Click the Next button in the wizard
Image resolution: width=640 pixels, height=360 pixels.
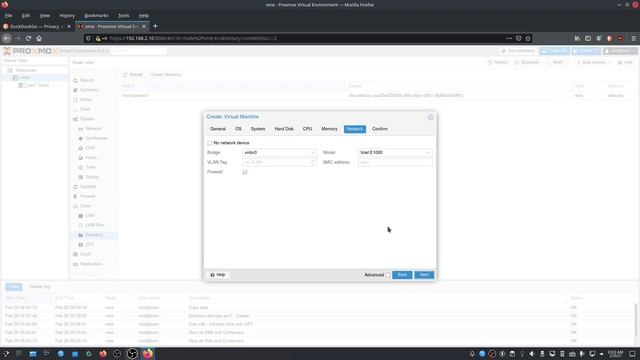[x=424, y=275]
